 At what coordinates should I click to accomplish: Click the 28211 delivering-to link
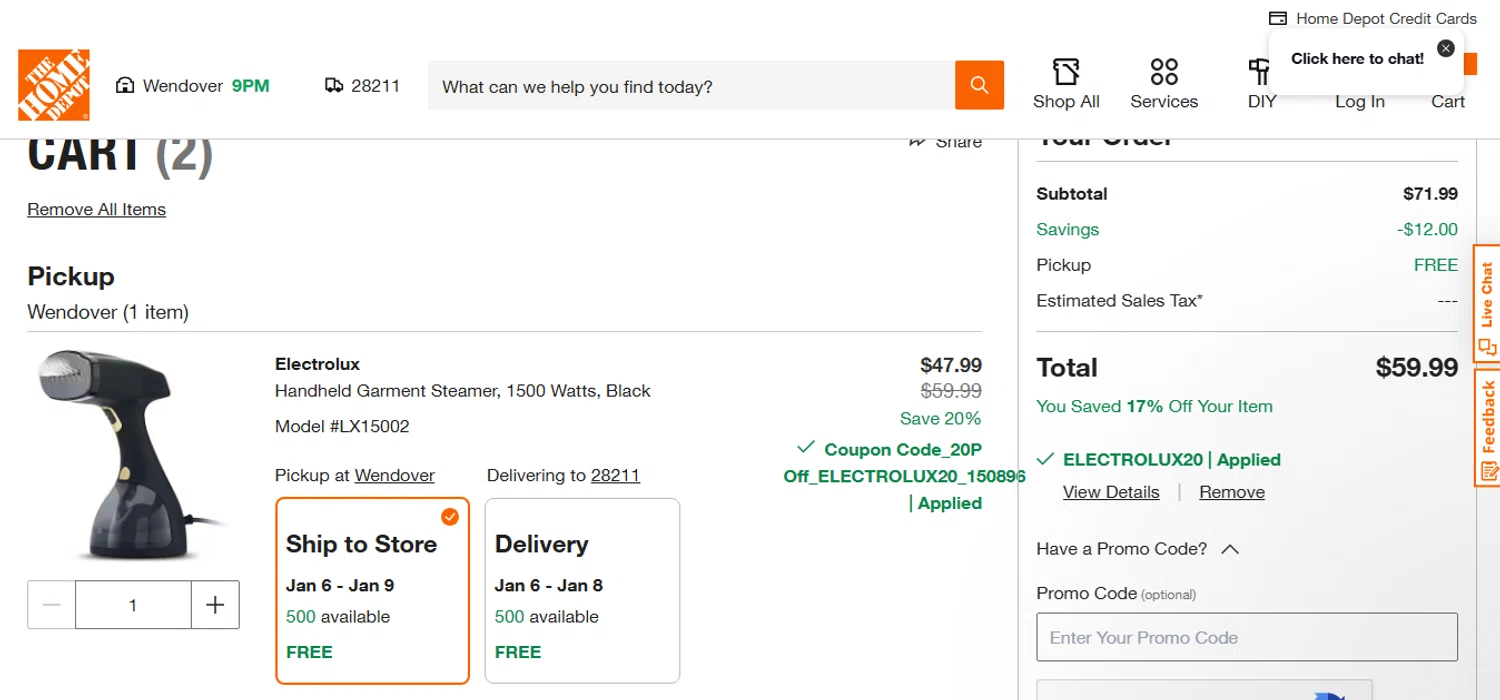[615, 475]
